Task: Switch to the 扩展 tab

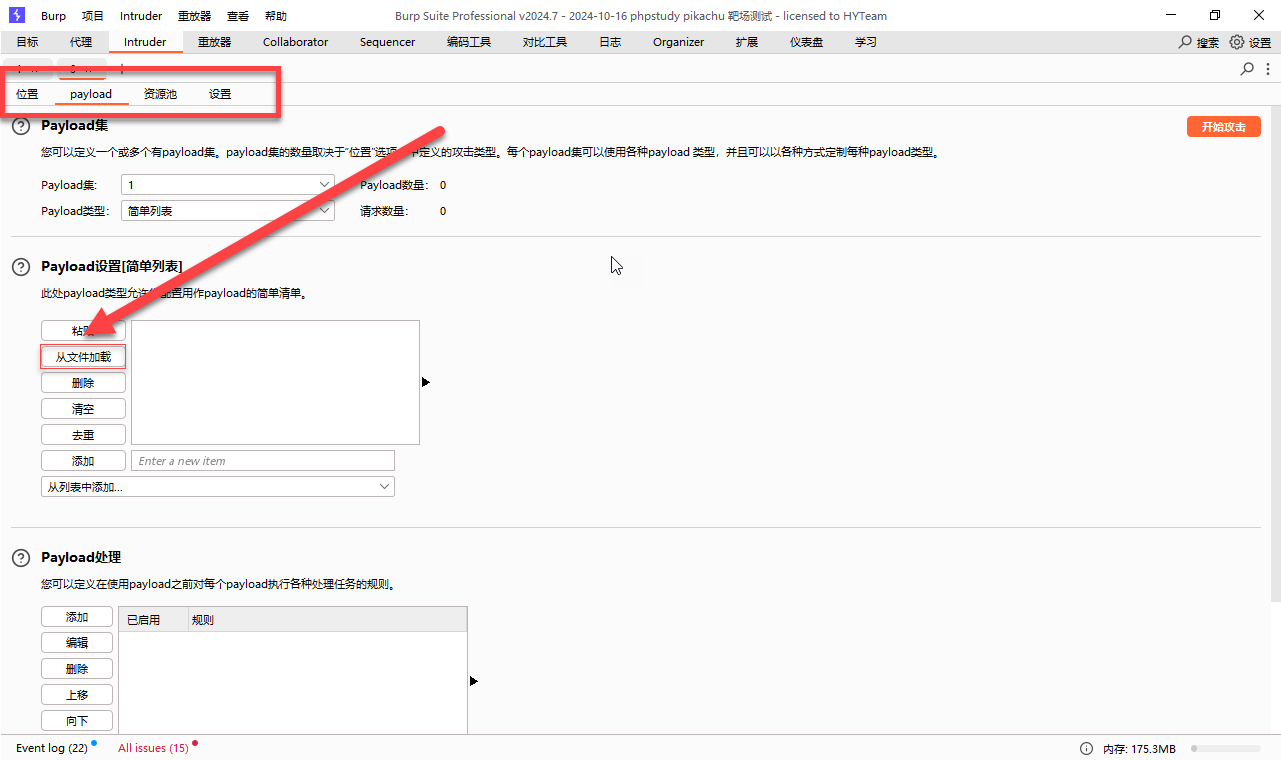Action: [747, 42]
